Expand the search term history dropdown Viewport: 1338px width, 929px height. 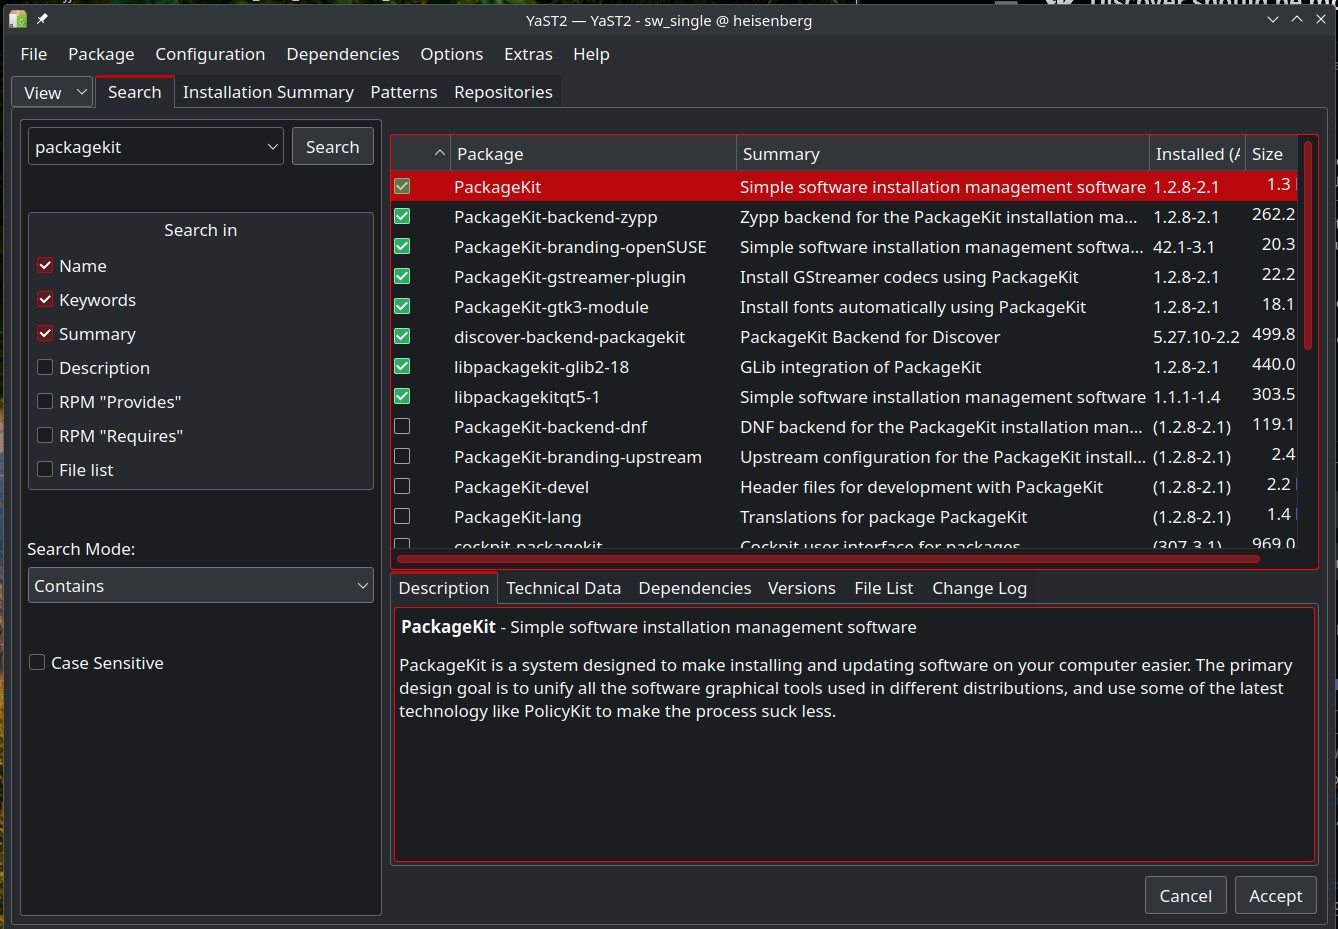pos(272,147)
